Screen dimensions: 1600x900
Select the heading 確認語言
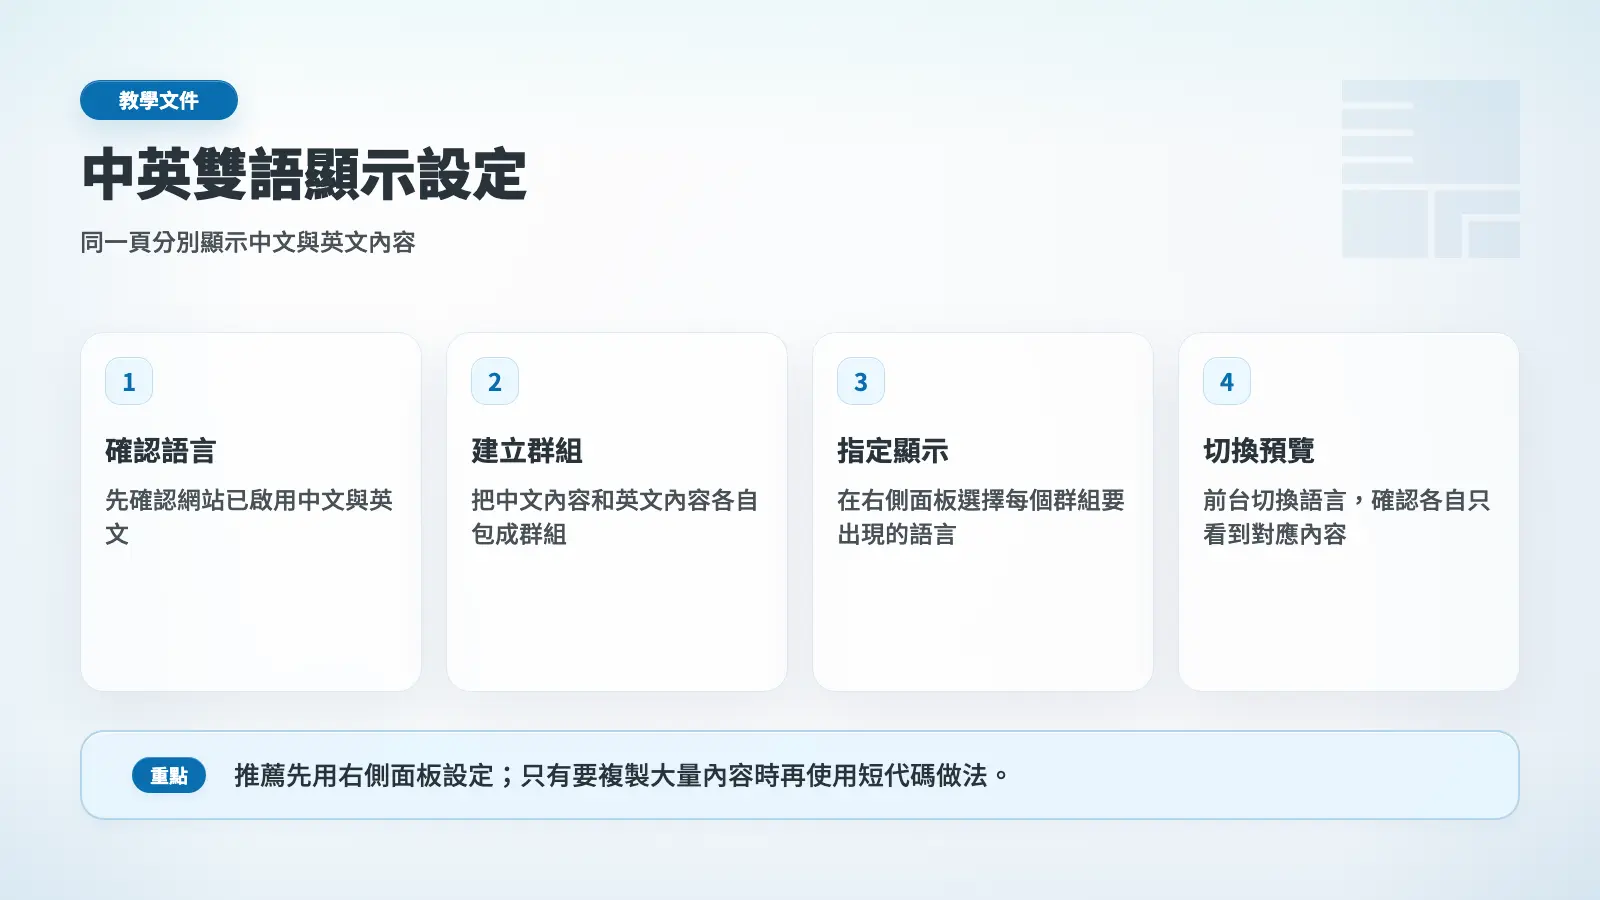161,451
